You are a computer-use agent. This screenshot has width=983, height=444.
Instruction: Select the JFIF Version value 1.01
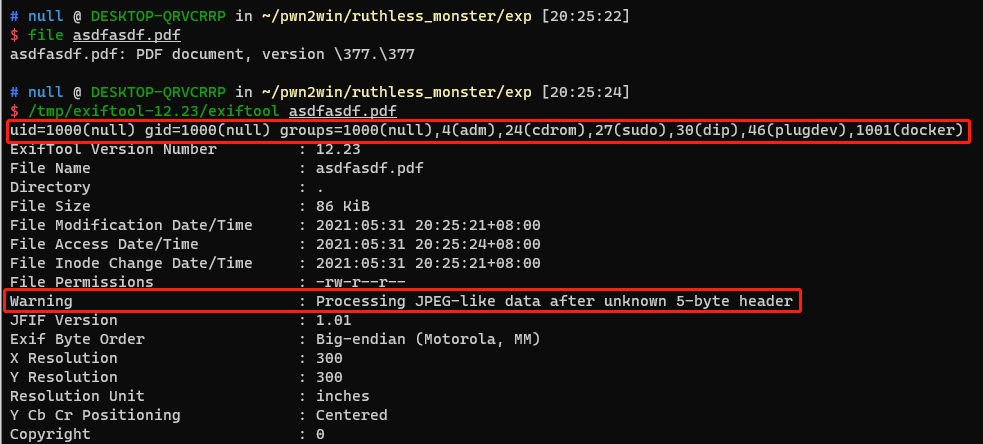pyautogui.click(x=332, y=320)
